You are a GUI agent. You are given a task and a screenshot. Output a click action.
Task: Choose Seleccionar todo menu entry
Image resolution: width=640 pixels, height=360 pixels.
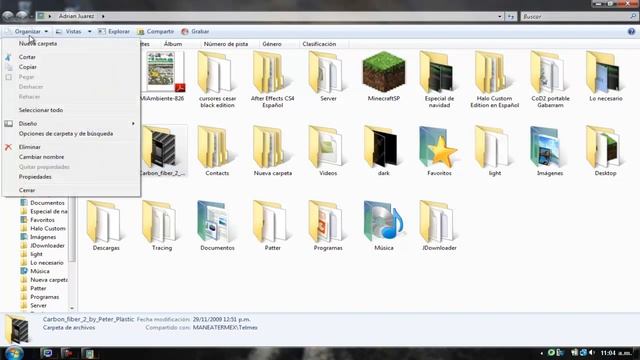pos(41,110)
